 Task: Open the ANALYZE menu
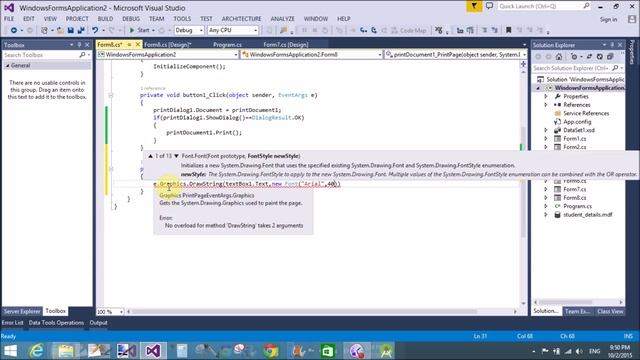(x=282, y=19)
